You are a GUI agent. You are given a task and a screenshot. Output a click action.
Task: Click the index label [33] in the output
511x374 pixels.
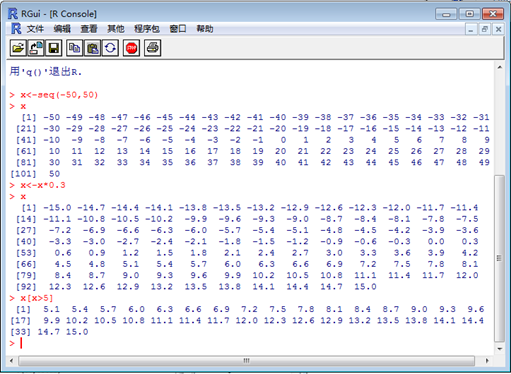20,332
